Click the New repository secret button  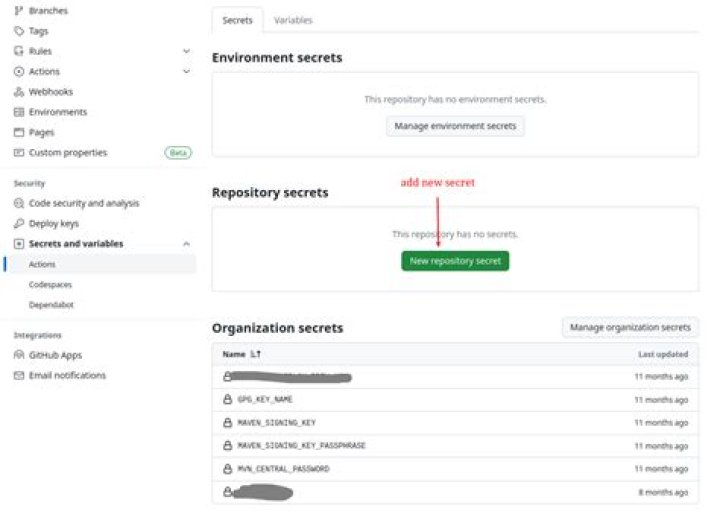[455, 261]
